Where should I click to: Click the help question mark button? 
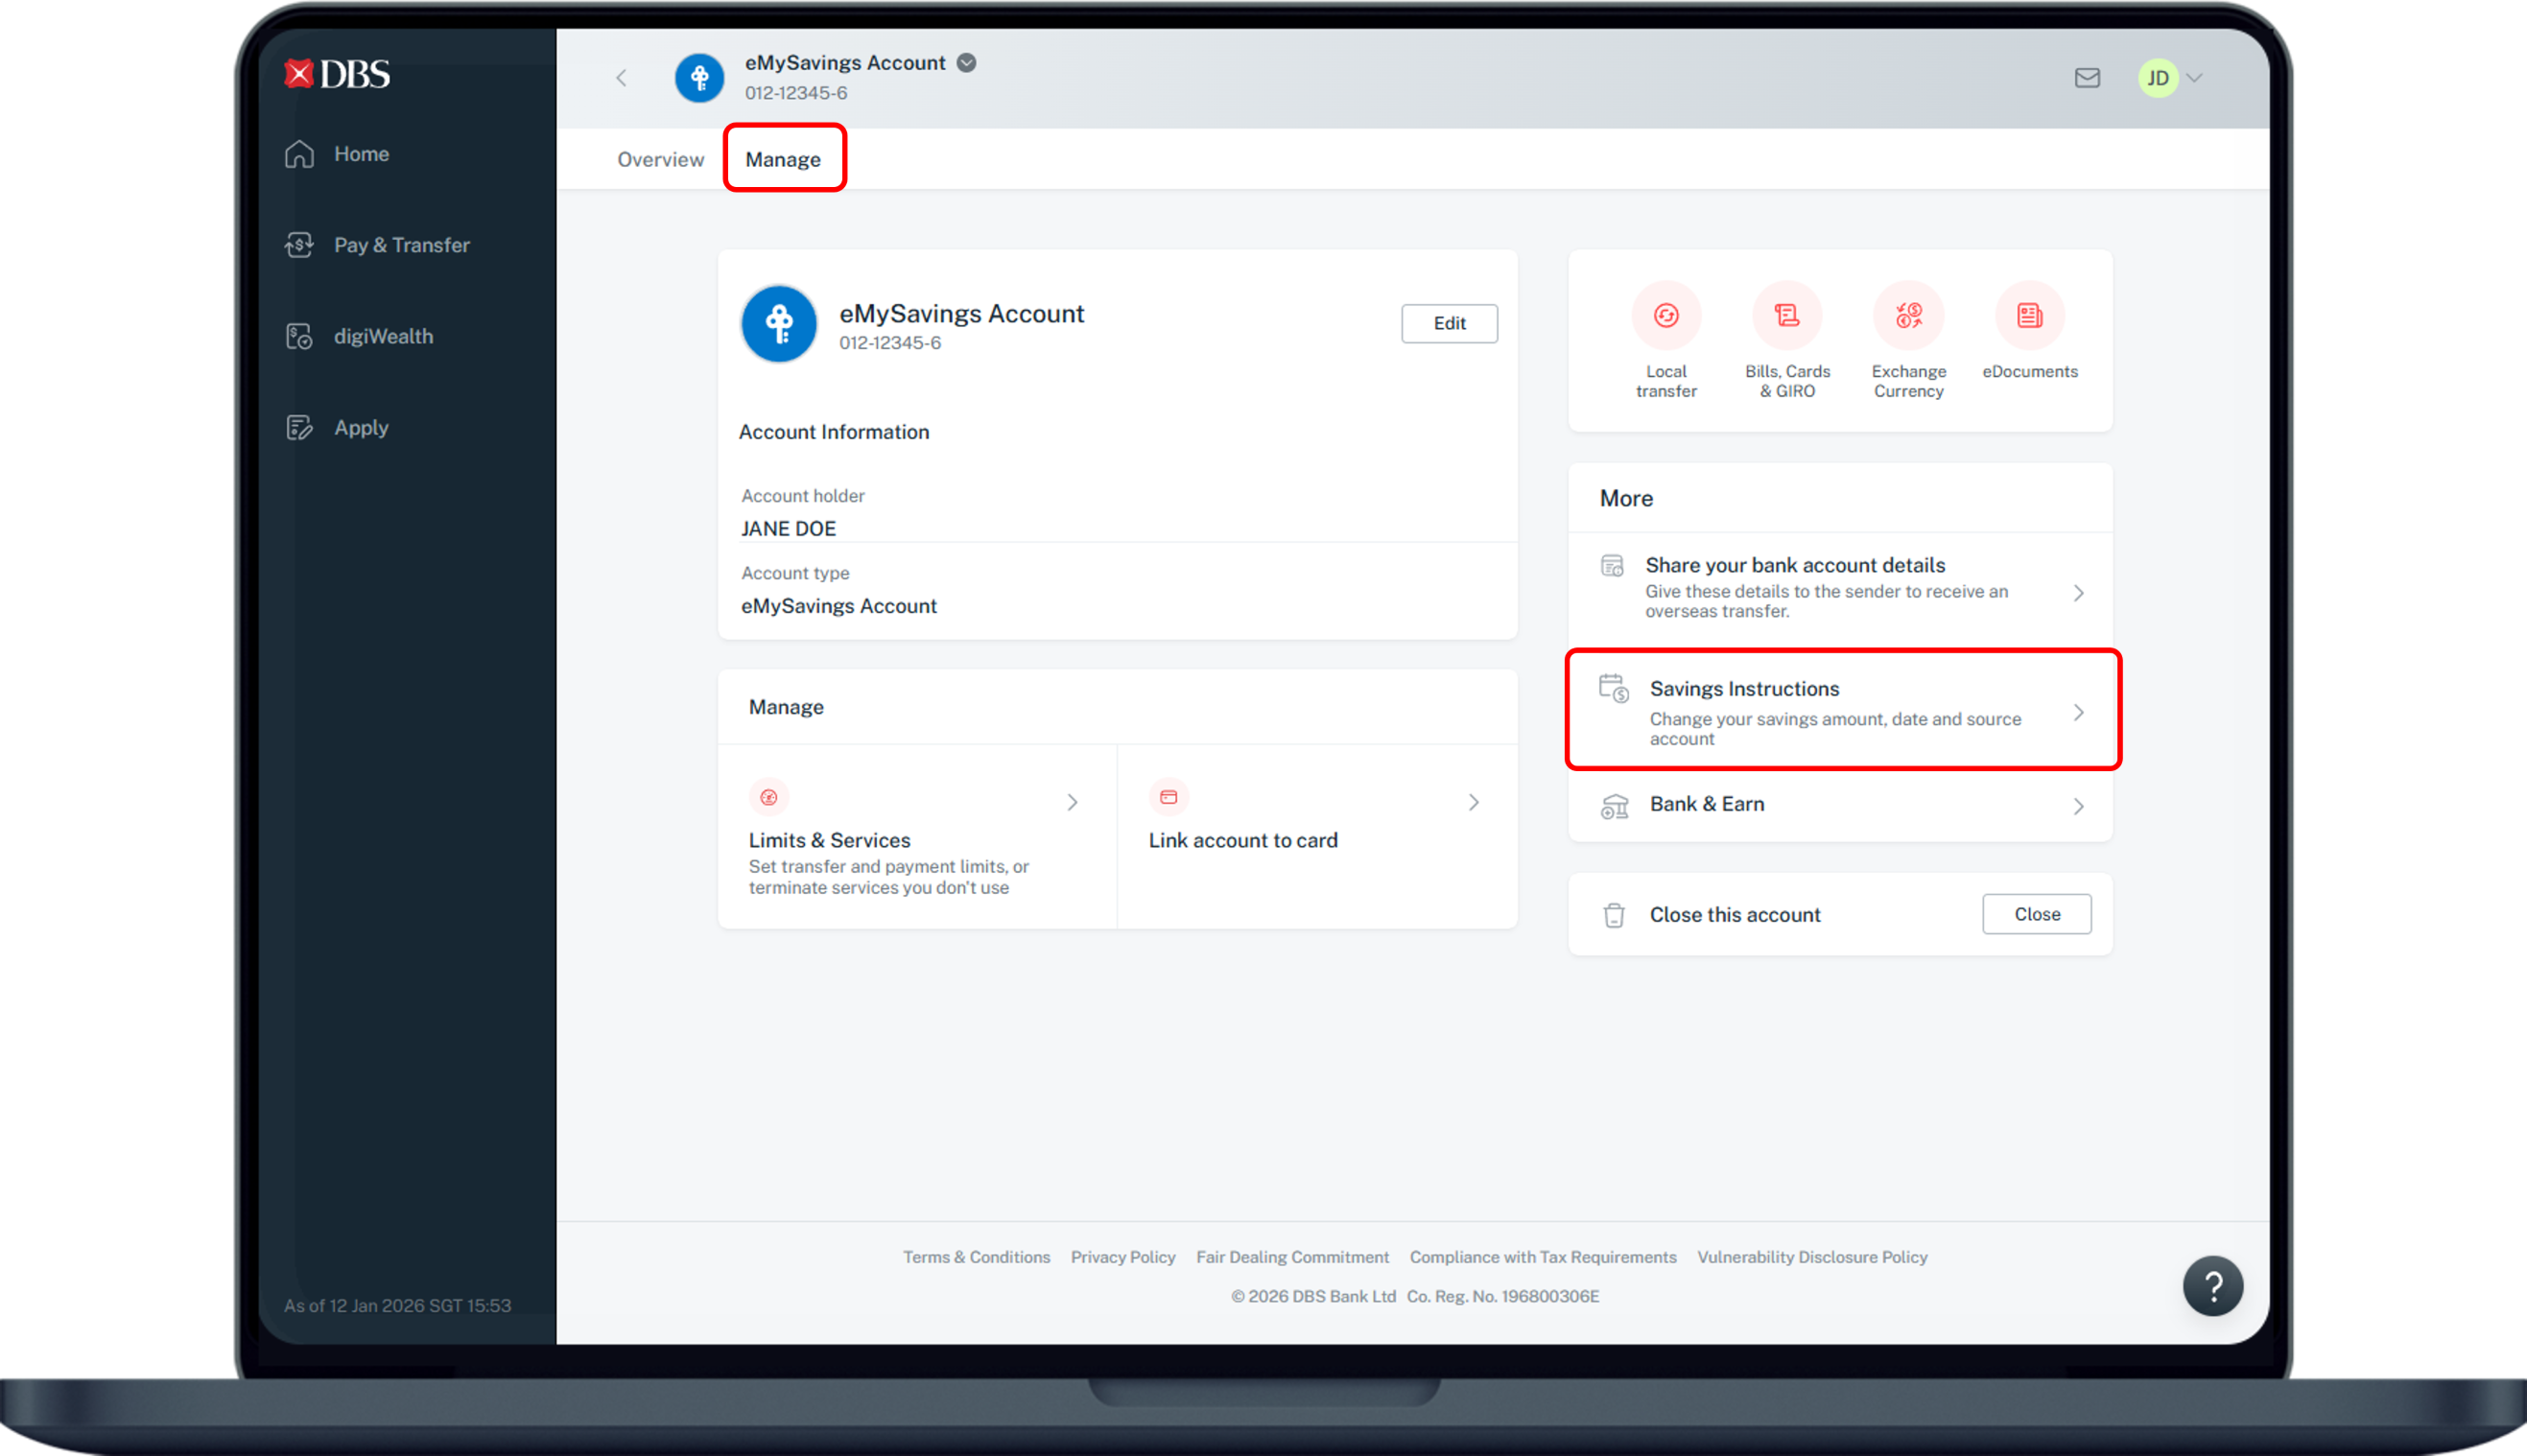[x=2213, y=1286]
